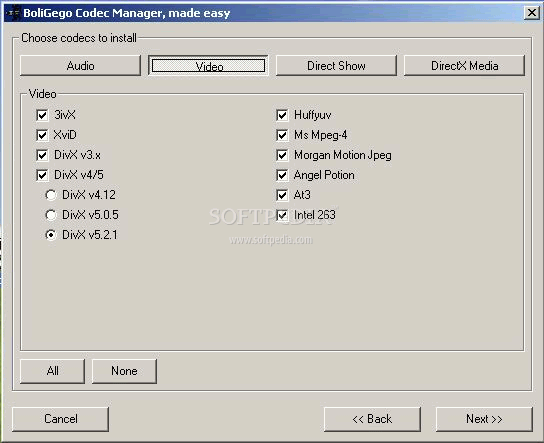The height and width of the screenshot is (443, 544).
Task: Toggle the XviD checkbox
Action: (x=42, y=135)
